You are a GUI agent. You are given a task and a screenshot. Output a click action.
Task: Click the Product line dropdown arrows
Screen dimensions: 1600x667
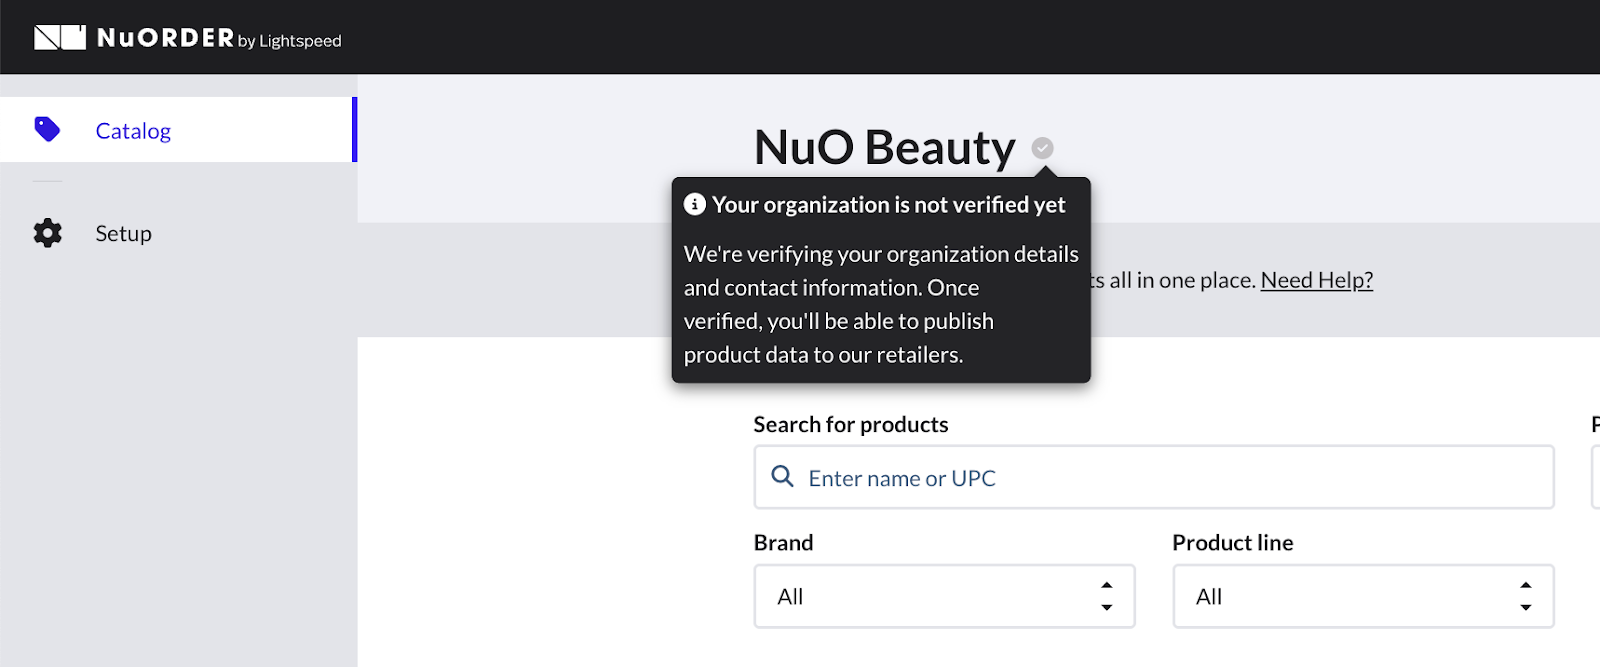(x=1525, y=596)
